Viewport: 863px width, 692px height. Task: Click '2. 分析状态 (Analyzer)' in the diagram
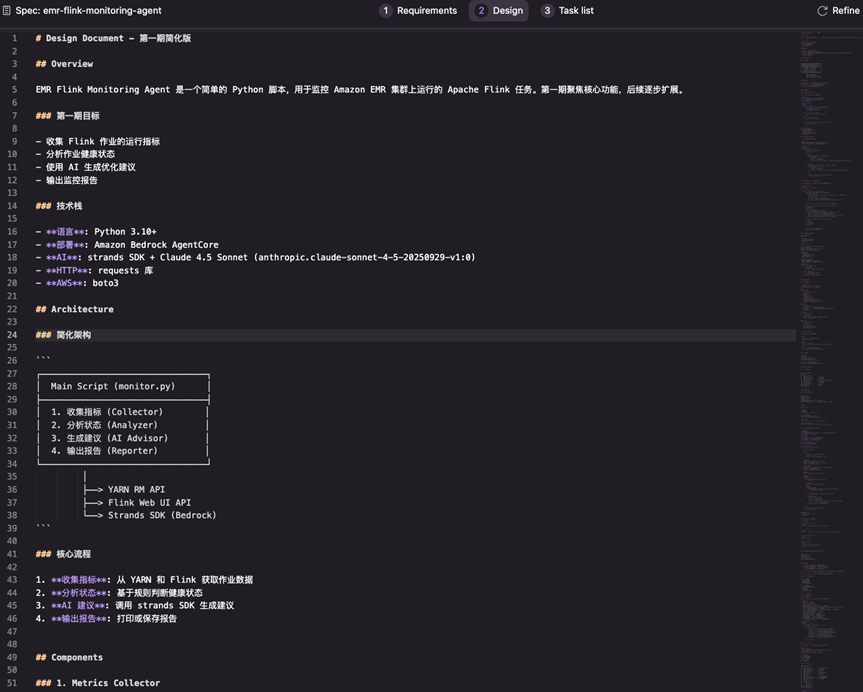pos(105,425)
